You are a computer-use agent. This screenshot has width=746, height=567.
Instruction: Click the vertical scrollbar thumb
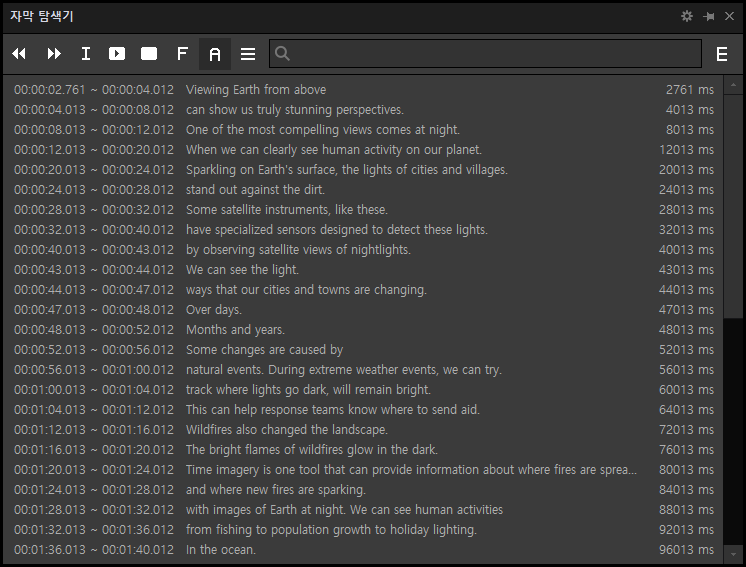(733, 206)
